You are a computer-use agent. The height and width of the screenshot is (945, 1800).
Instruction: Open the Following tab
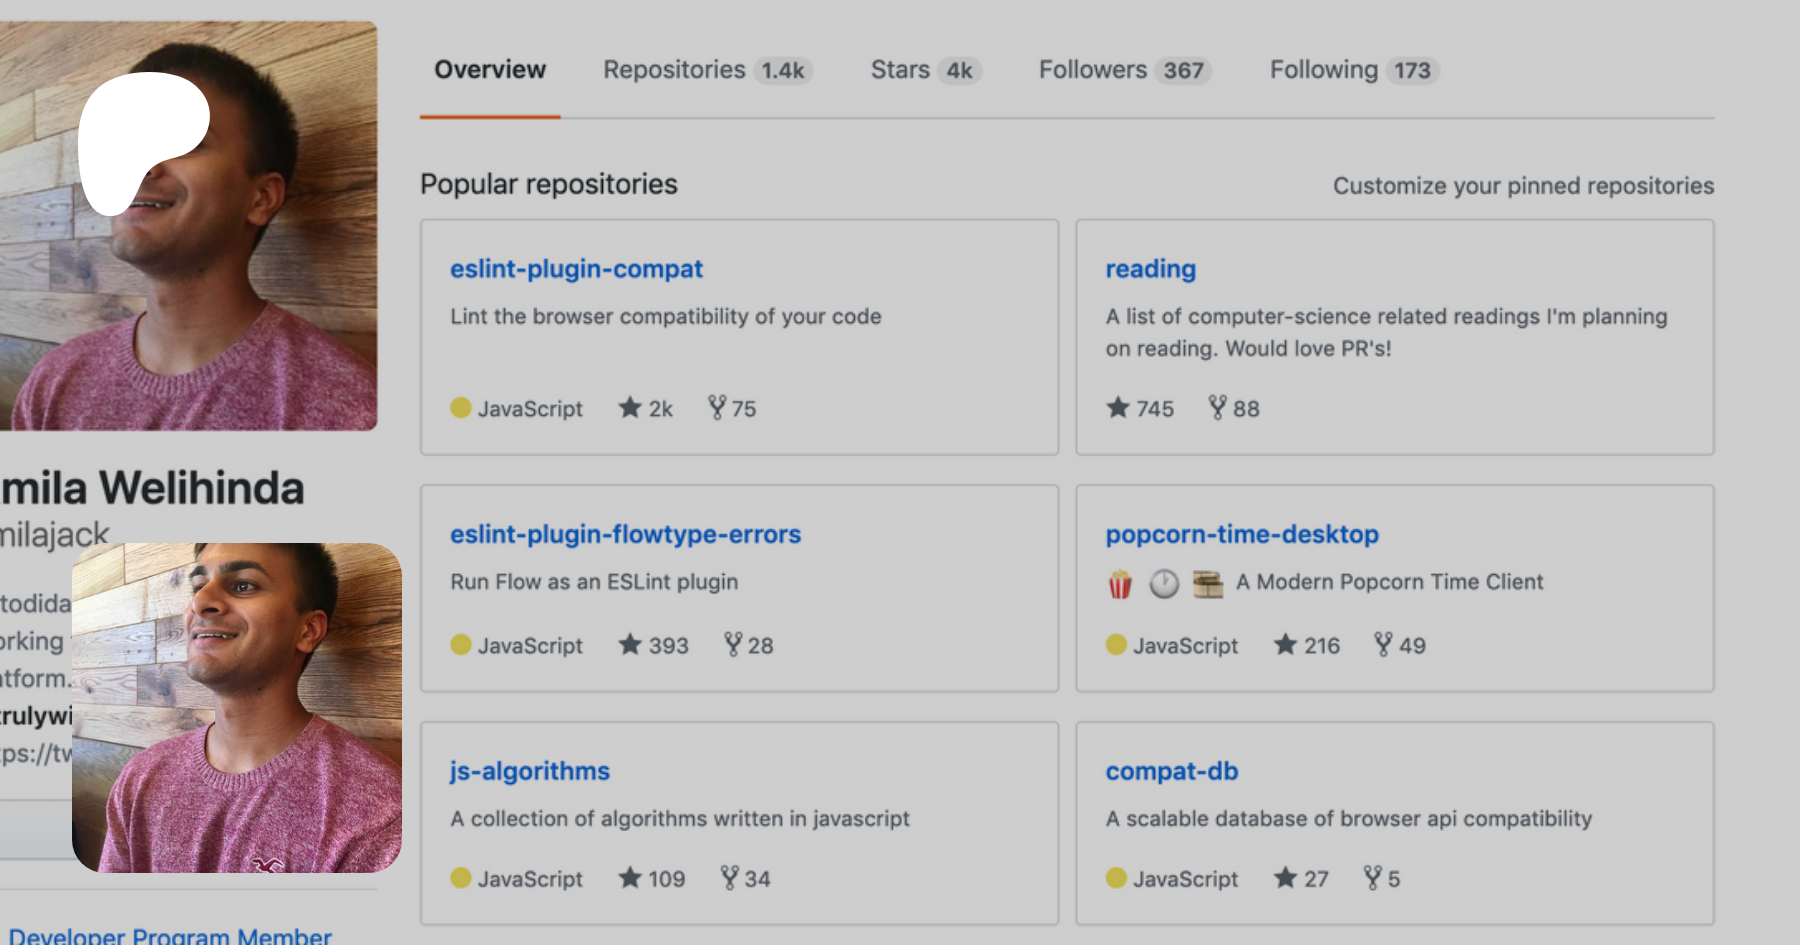(1352, 70)
